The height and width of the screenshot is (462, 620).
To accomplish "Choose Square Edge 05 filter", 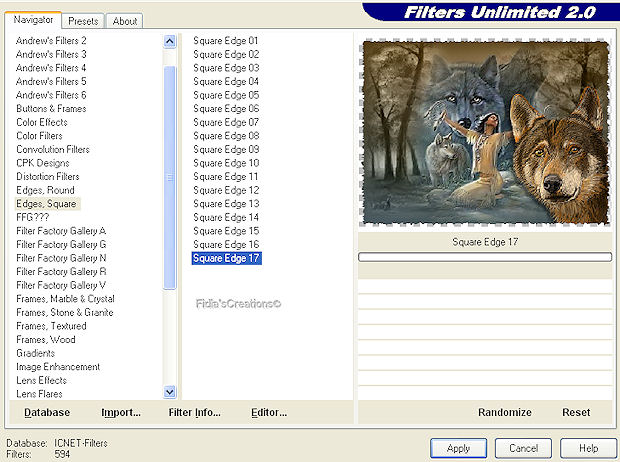I will [226, 95].
